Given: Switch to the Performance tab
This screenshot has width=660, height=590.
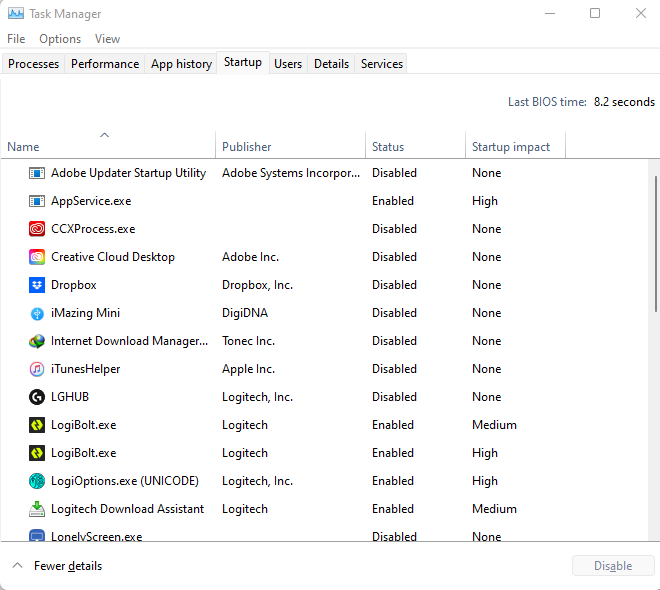Looking at the screenshot, I should tap(105, 64).
